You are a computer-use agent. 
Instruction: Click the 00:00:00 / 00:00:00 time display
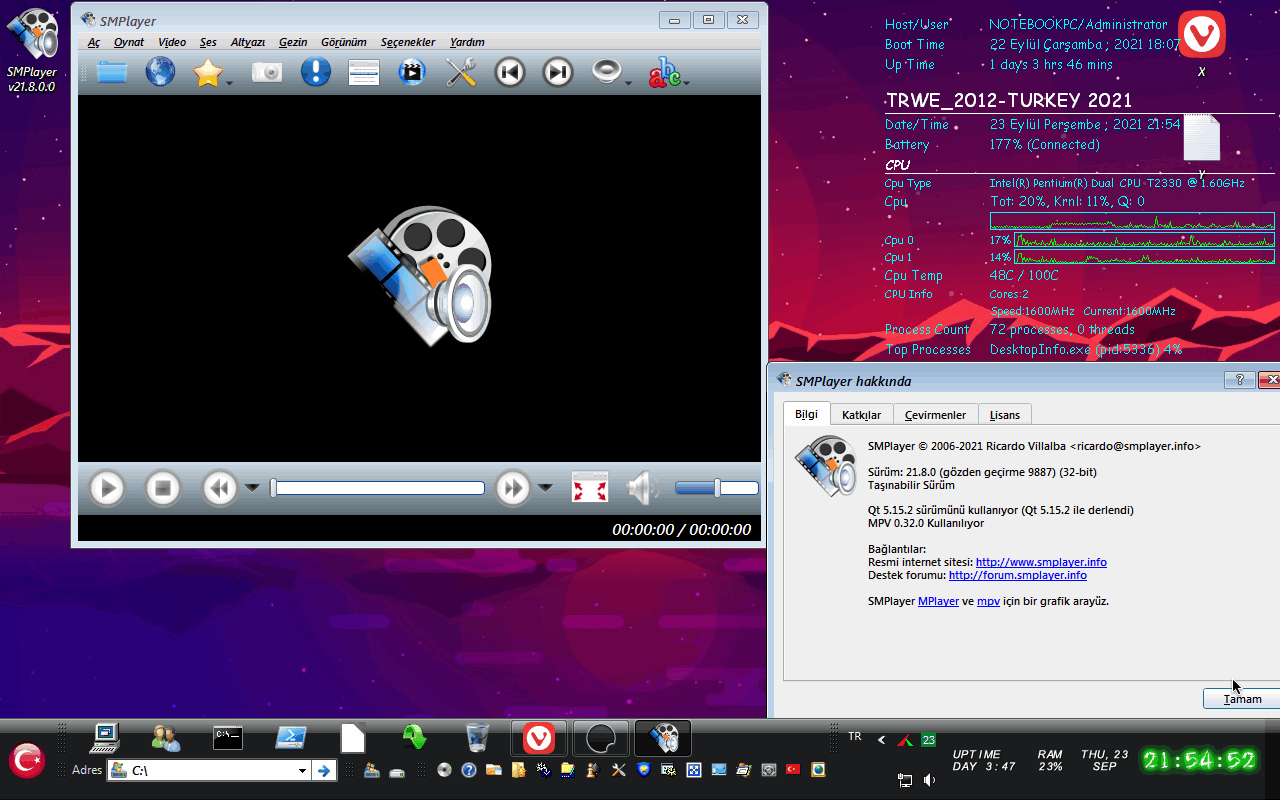point(681,530)
